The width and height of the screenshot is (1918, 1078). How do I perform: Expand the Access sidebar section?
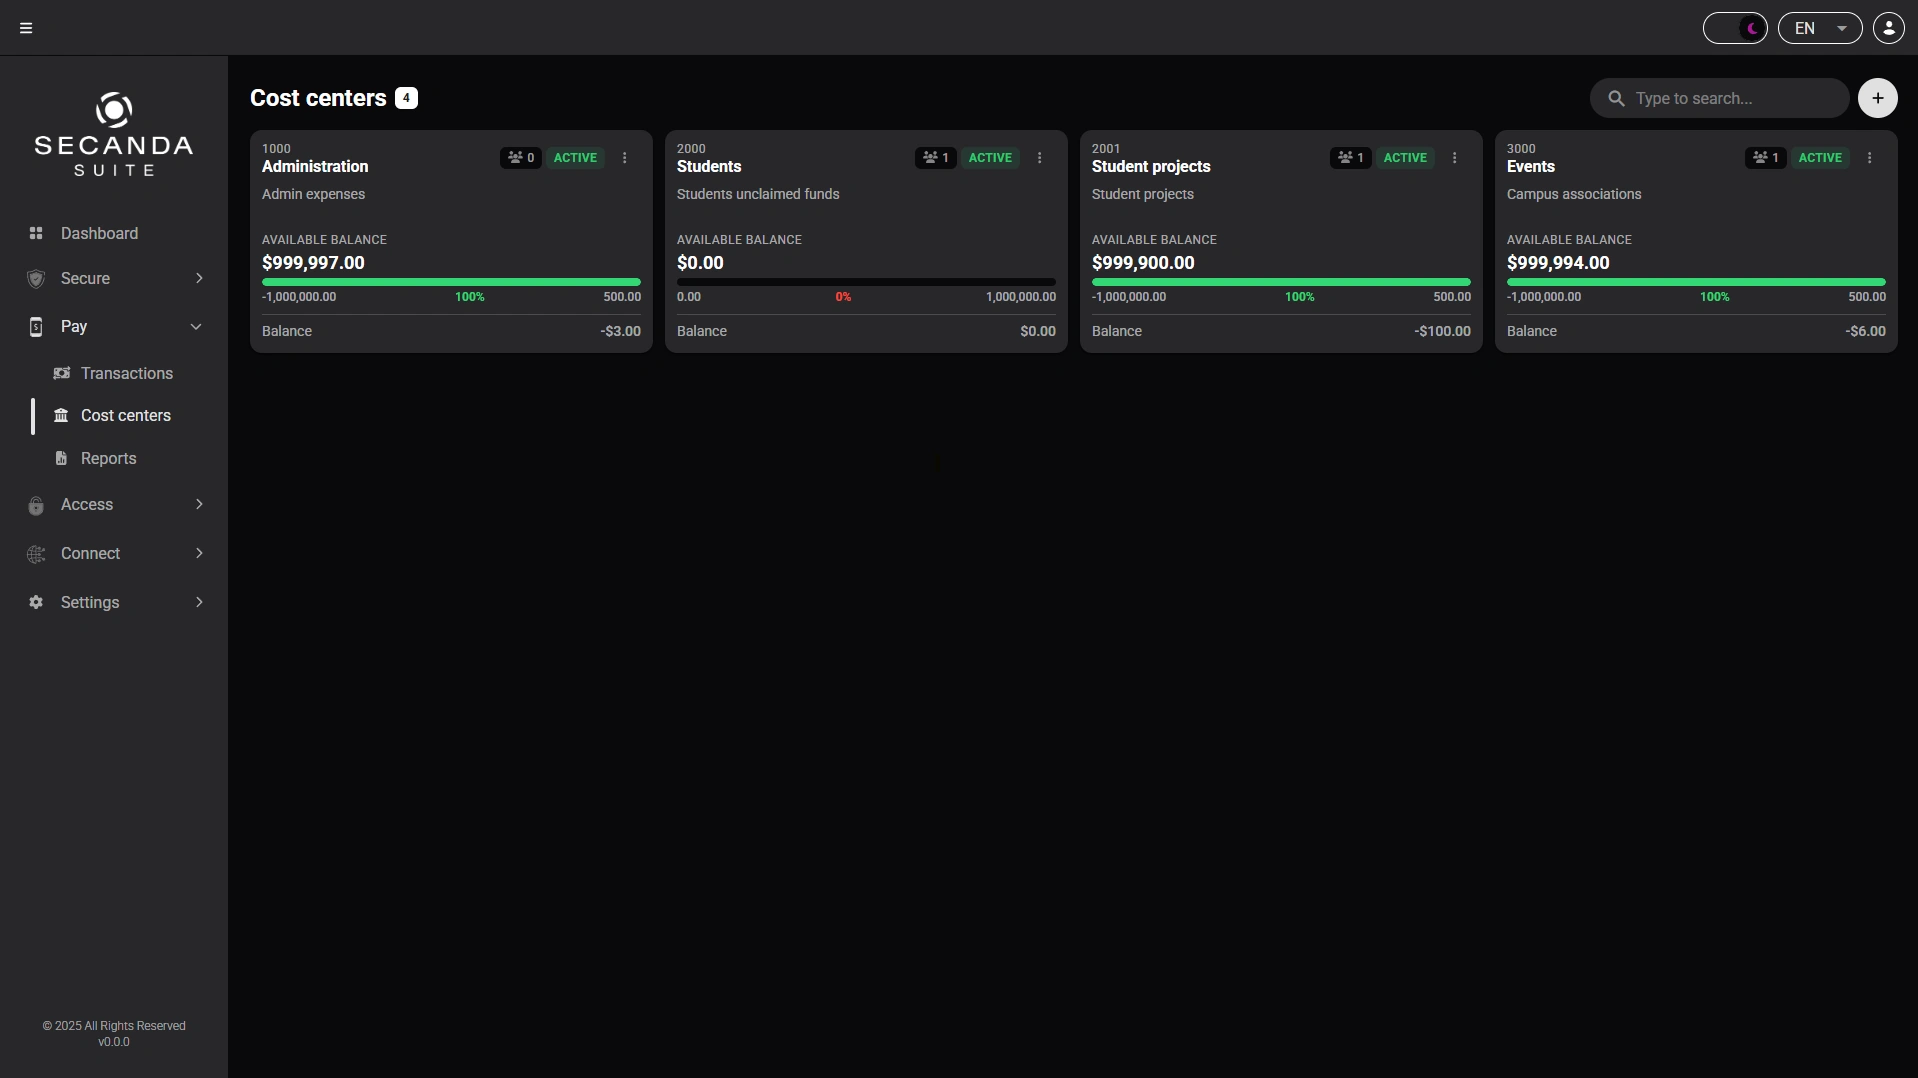pos(114,505)
